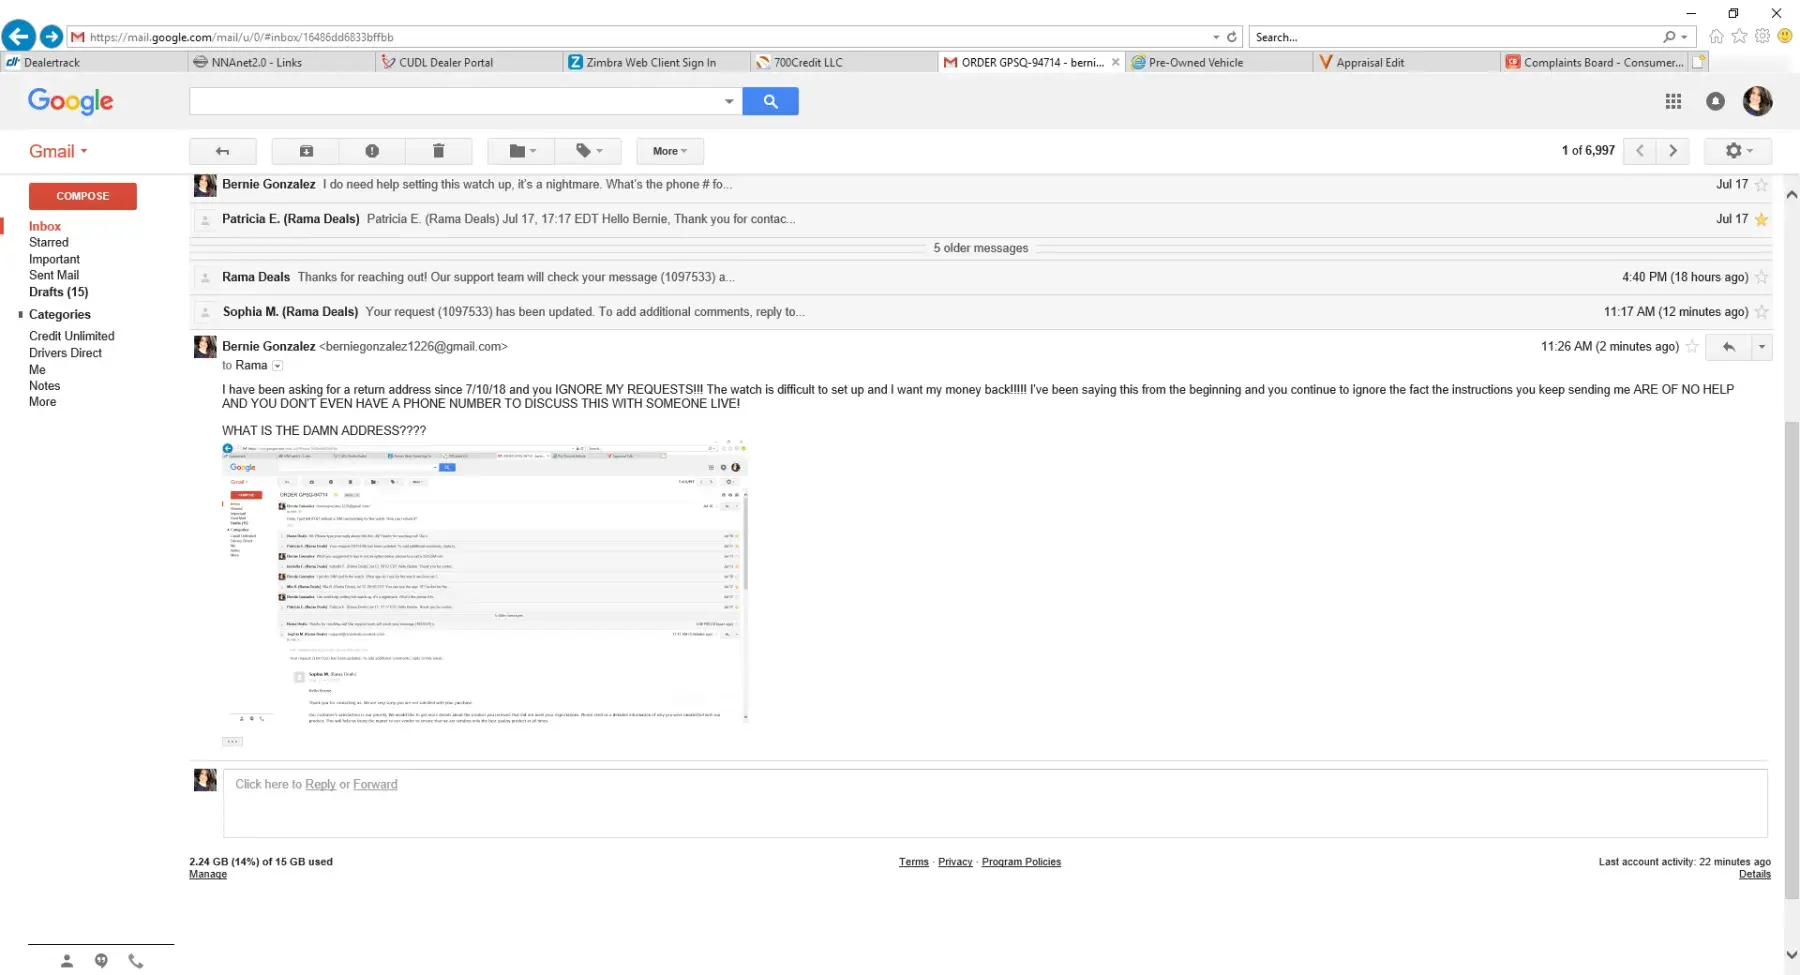Switch to the NNAnet2.0 - Links tab
The height and width of the screenshot is (975, 1800).
point(282,62)
